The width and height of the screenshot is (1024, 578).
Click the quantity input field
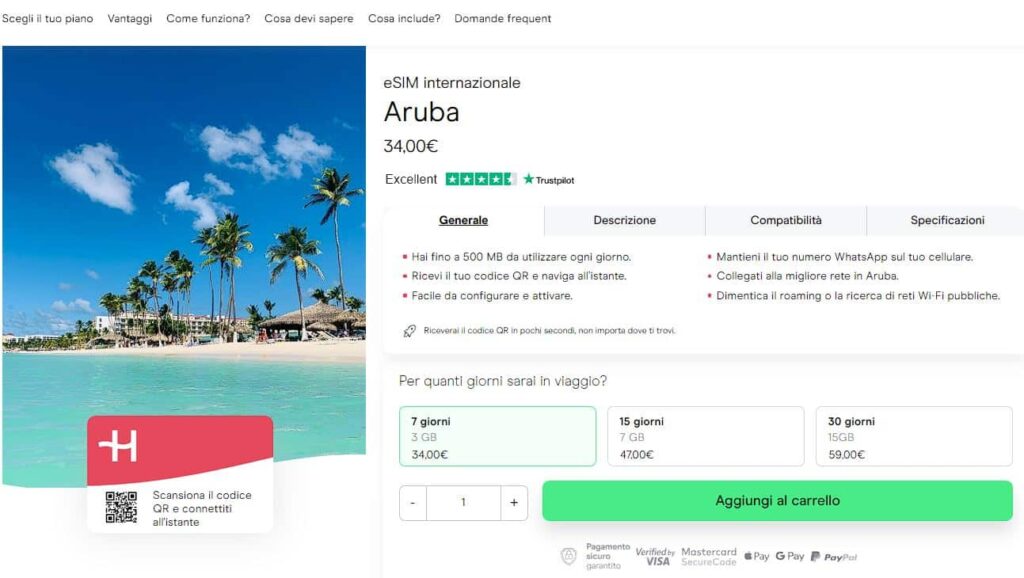tap(463, 502)
